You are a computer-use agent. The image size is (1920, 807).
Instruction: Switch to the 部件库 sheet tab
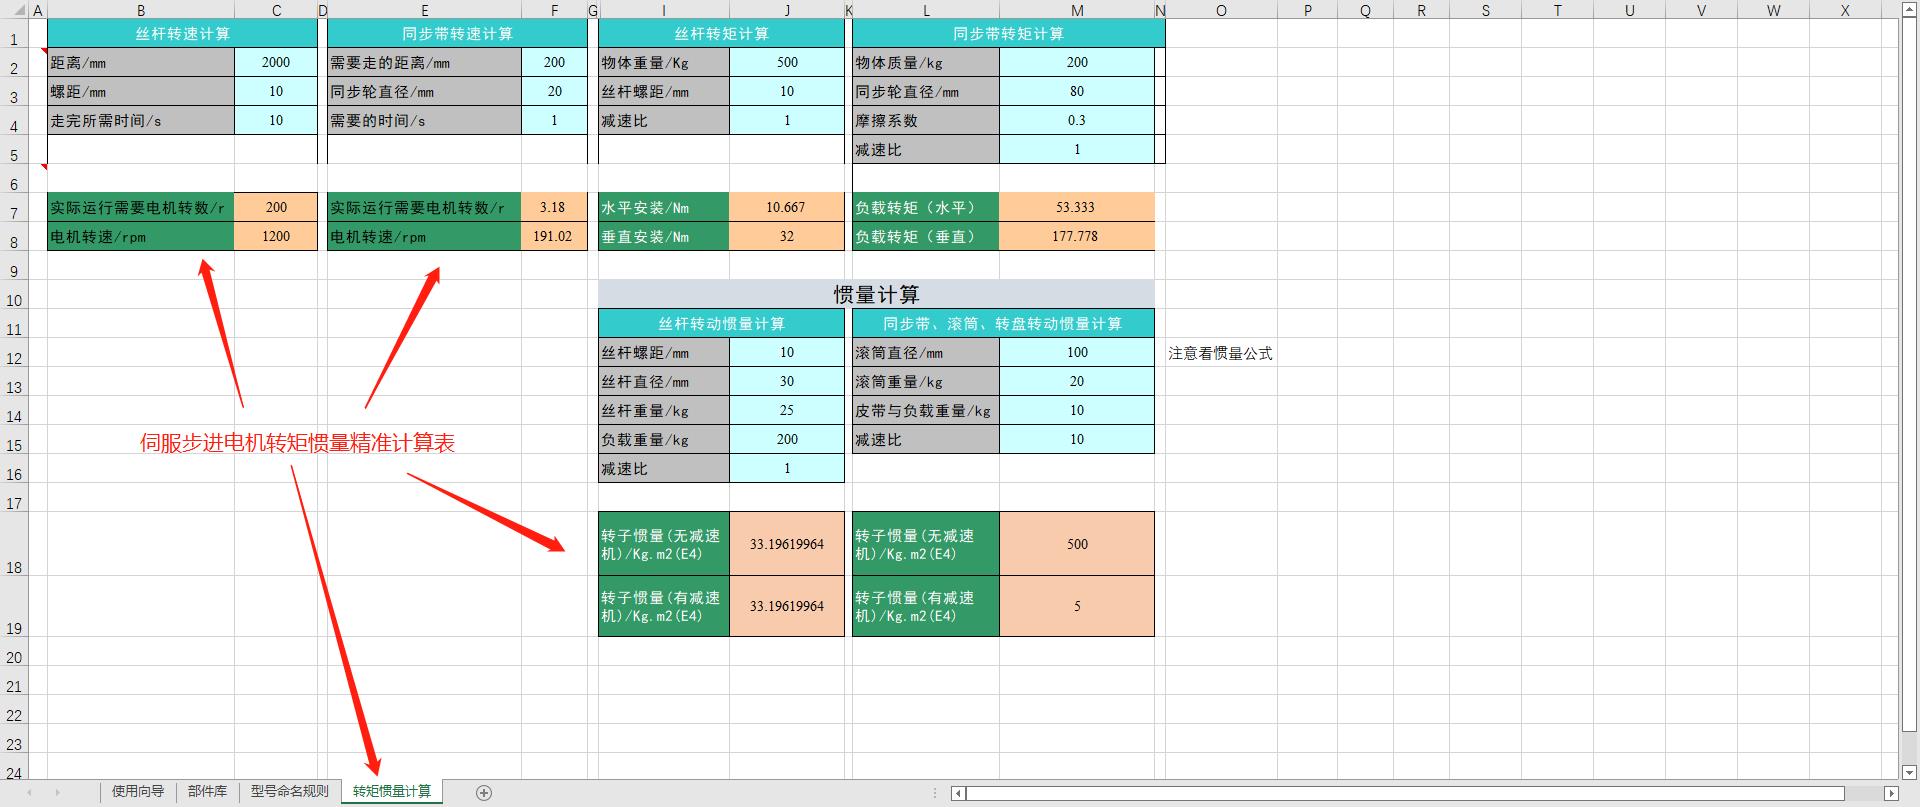click(207, 792)
